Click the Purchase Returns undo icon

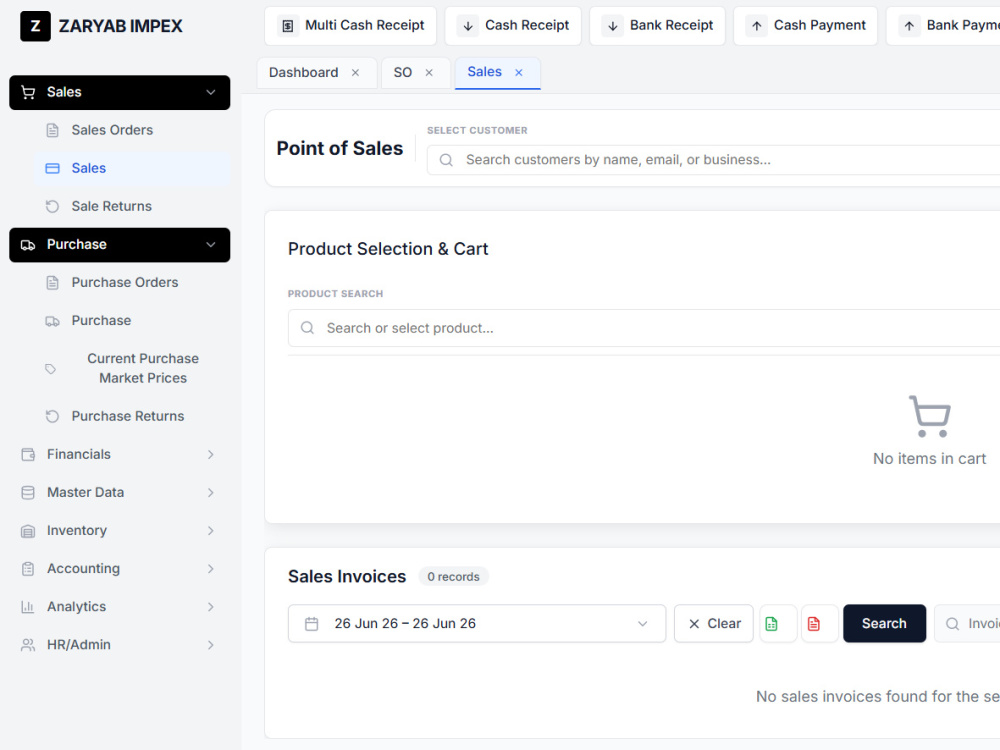tap(52, 416)
